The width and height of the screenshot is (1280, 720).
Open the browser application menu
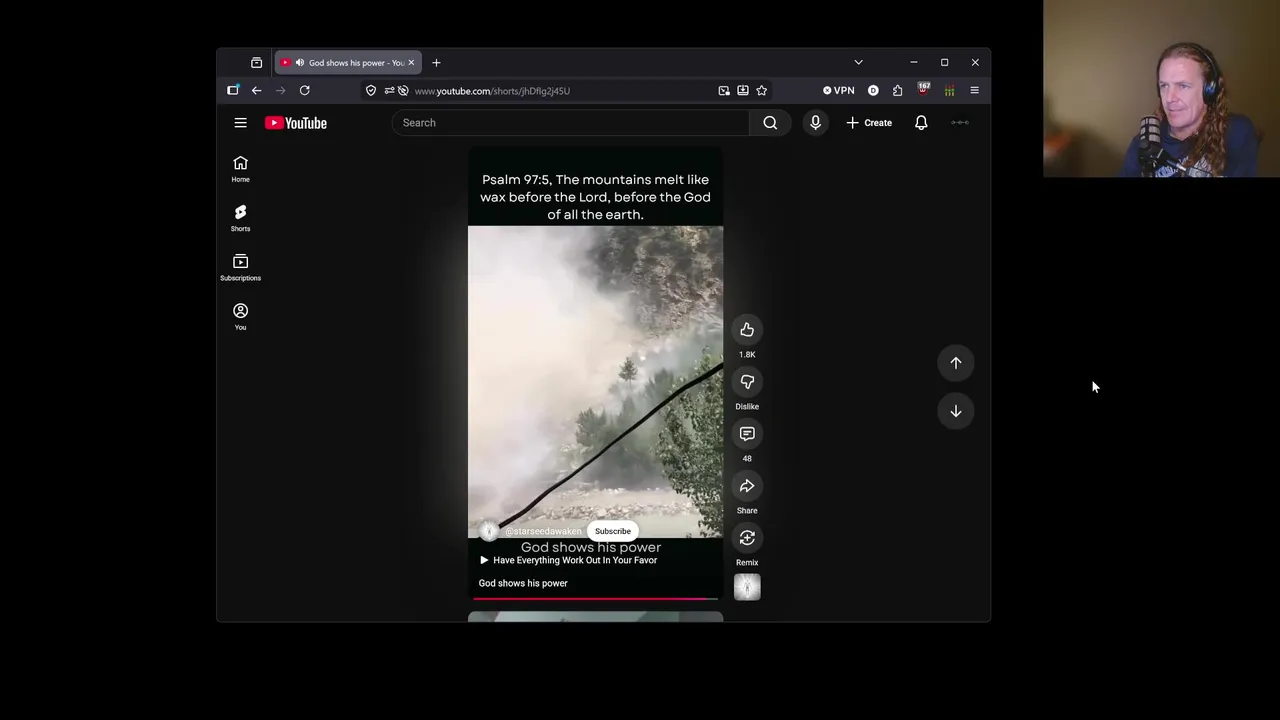[974, 90]
